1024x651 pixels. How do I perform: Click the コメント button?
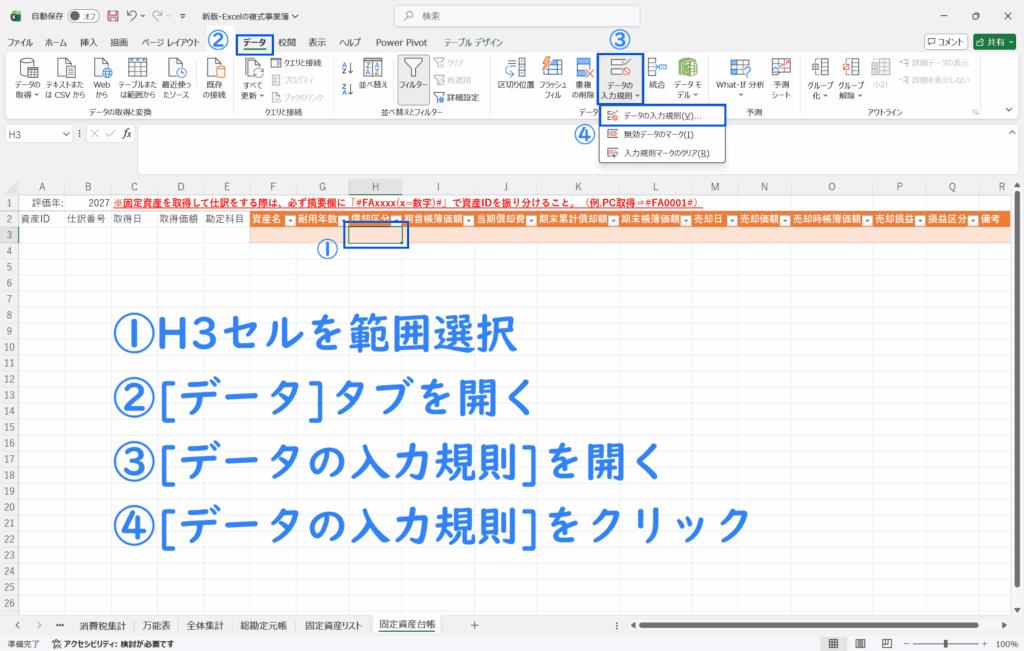point(945,42)
